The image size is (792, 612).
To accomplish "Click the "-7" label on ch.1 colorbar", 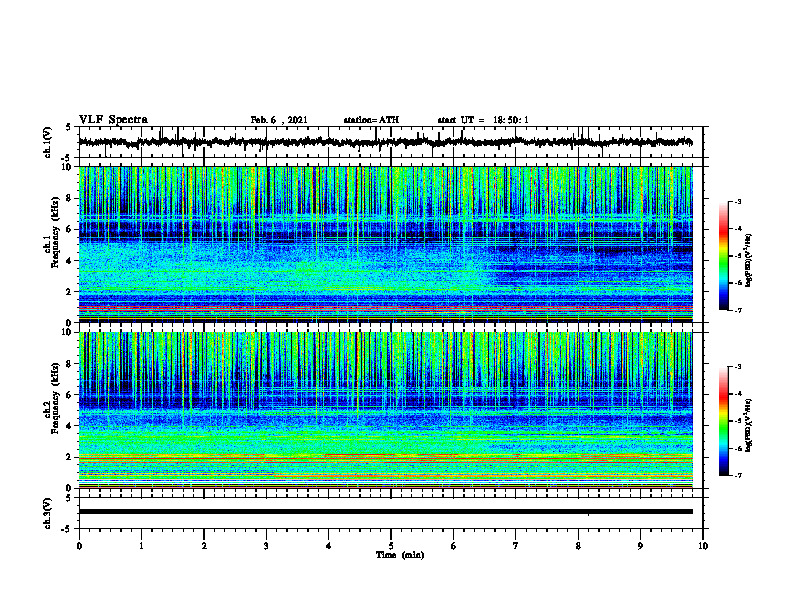I will 738,310.
